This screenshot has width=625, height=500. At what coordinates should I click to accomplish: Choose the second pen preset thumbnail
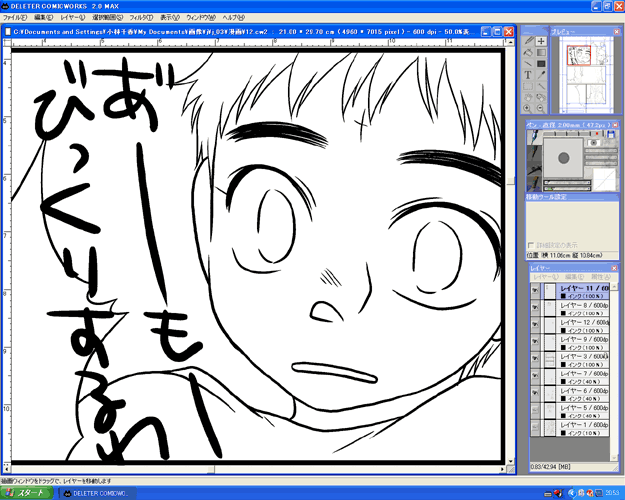[x=534, y=153]
